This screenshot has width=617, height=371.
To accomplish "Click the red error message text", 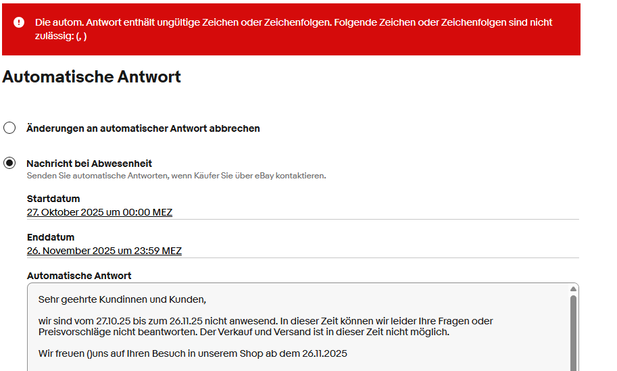I will tap(294, 29).
